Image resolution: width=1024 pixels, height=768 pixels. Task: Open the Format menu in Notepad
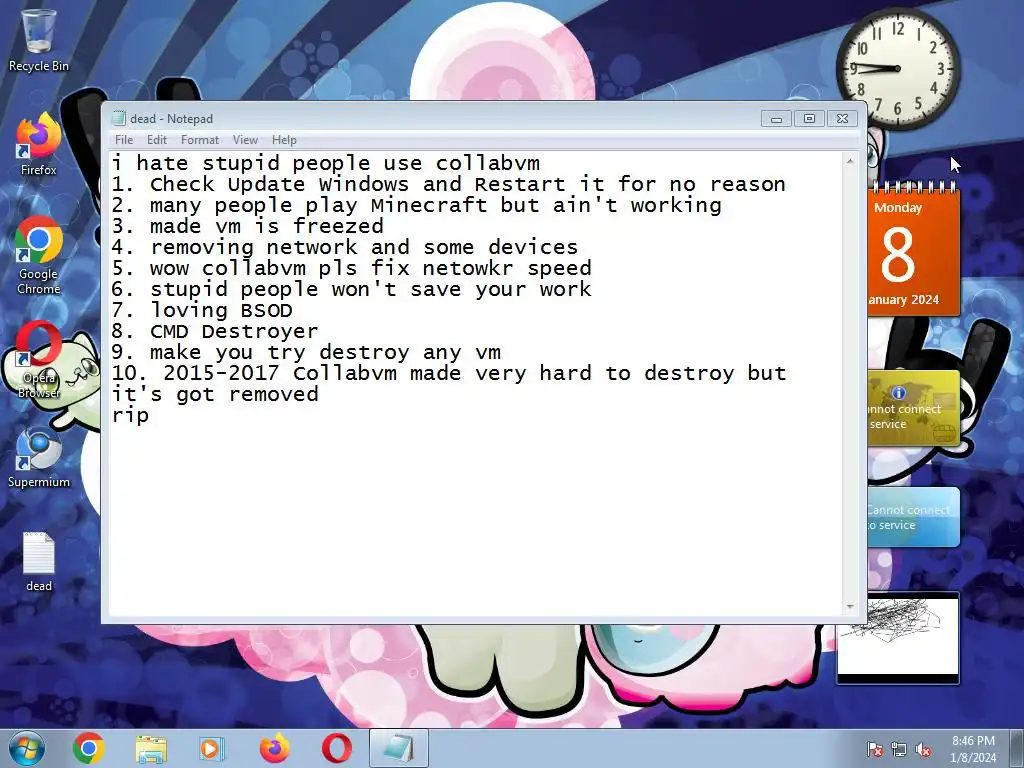tap(200, 140)
